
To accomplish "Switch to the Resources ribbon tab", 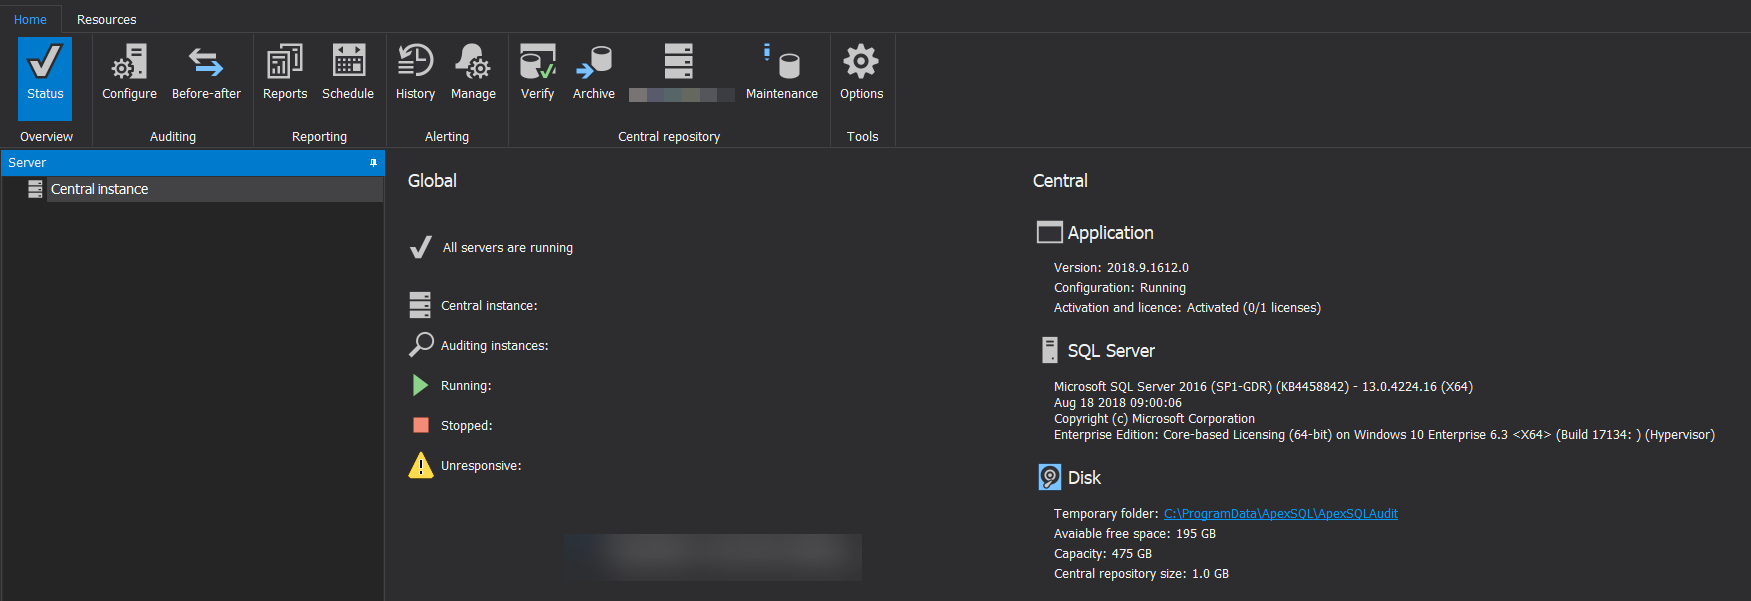I will 106,19.
